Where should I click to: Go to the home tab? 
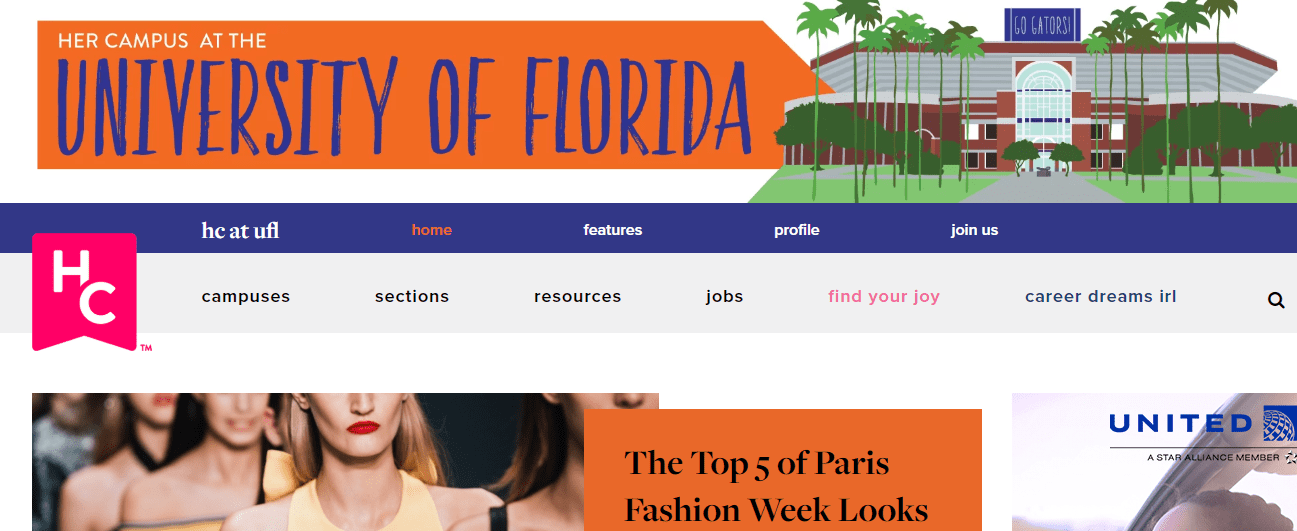(x=432, y=230)
